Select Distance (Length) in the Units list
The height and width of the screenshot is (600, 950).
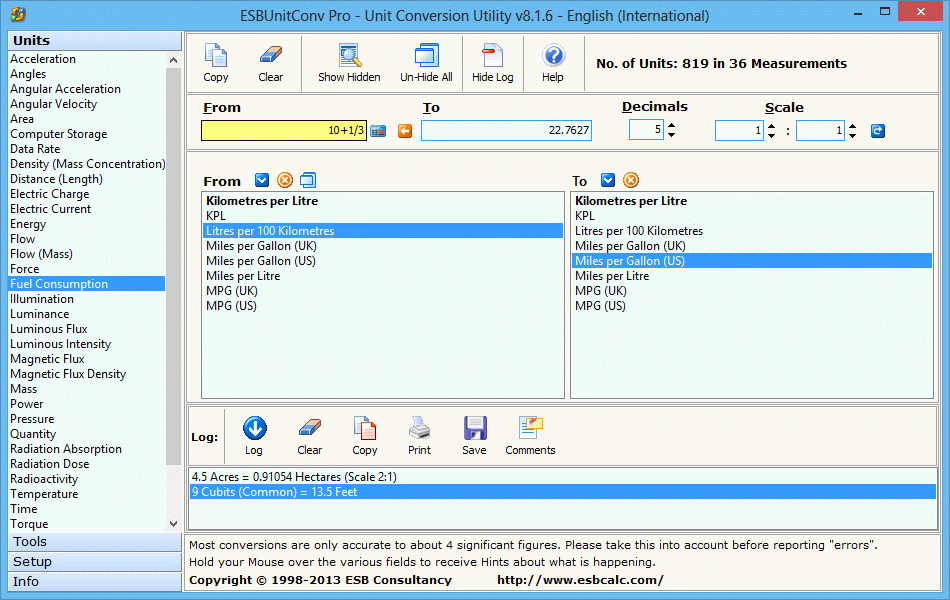[56, 179]
